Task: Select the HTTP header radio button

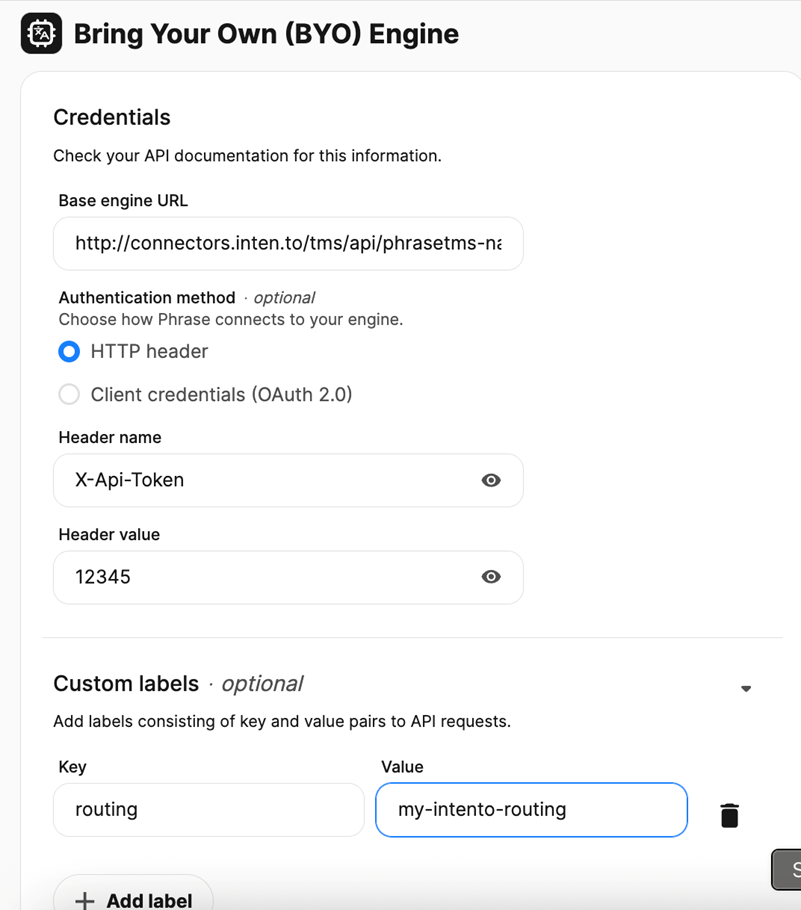Action: pos(69,352)
